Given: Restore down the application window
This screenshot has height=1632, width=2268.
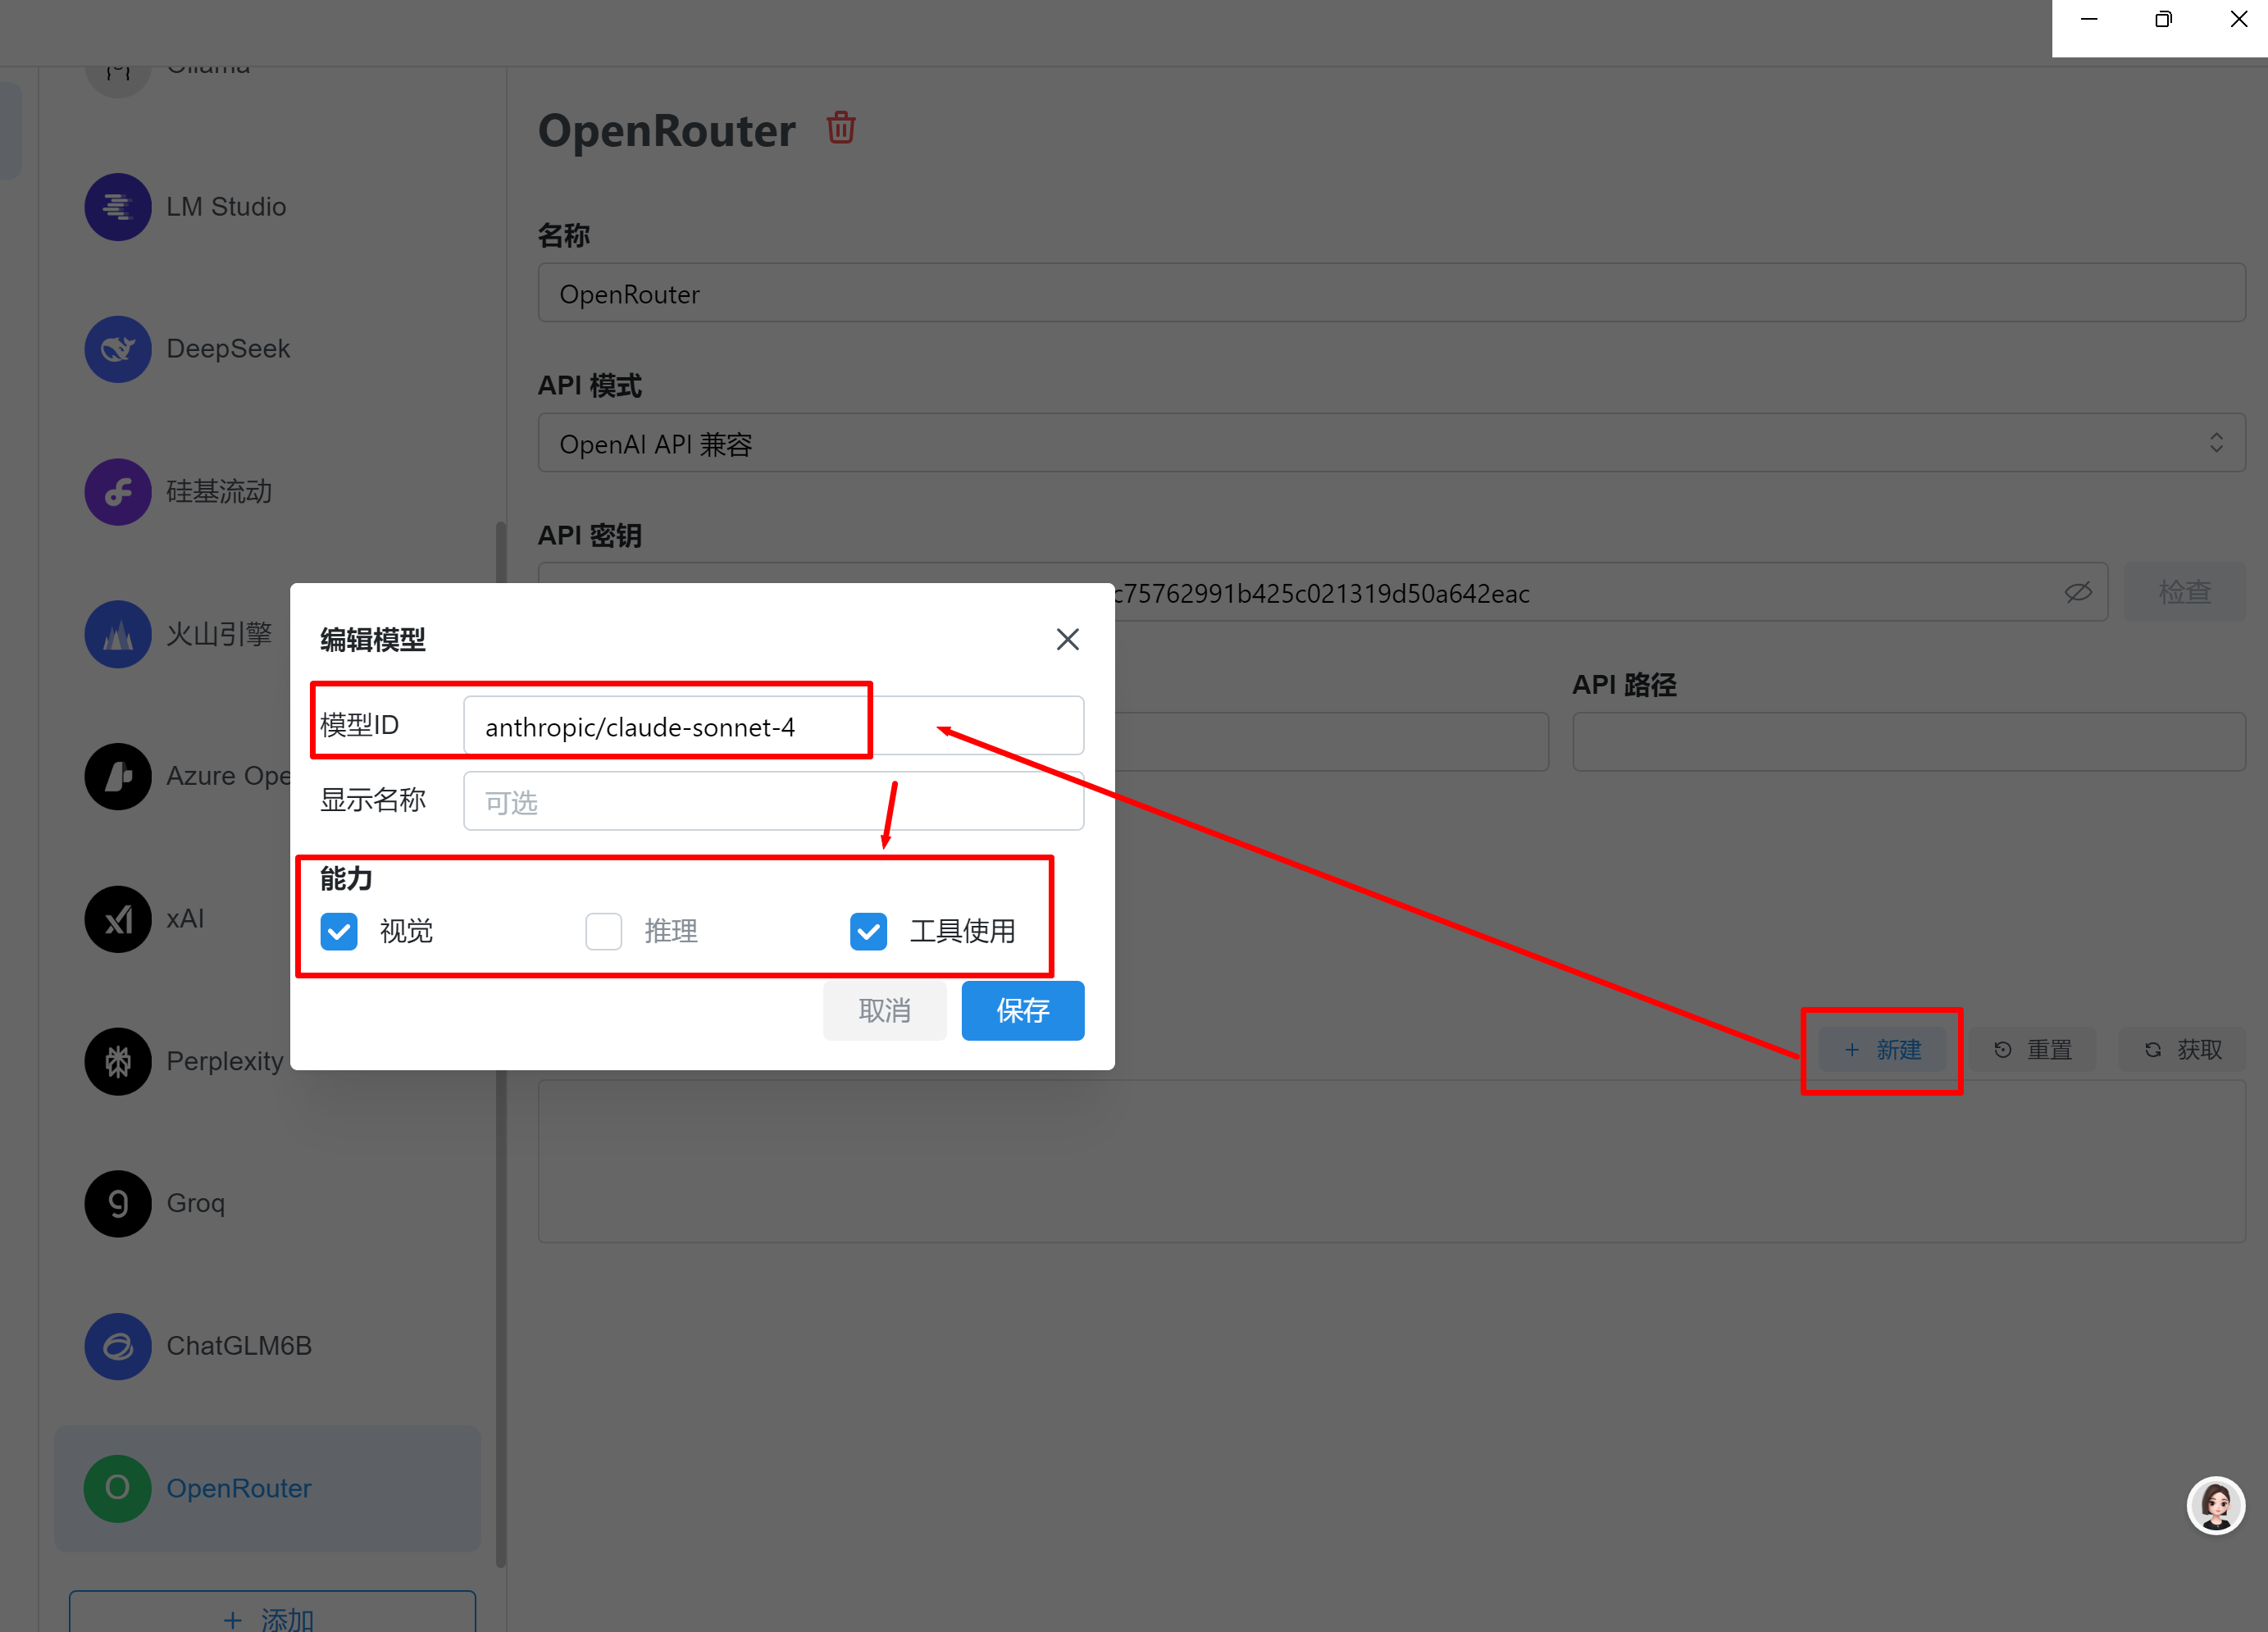Looking at the screenshot, I should tap(2163, 20).
